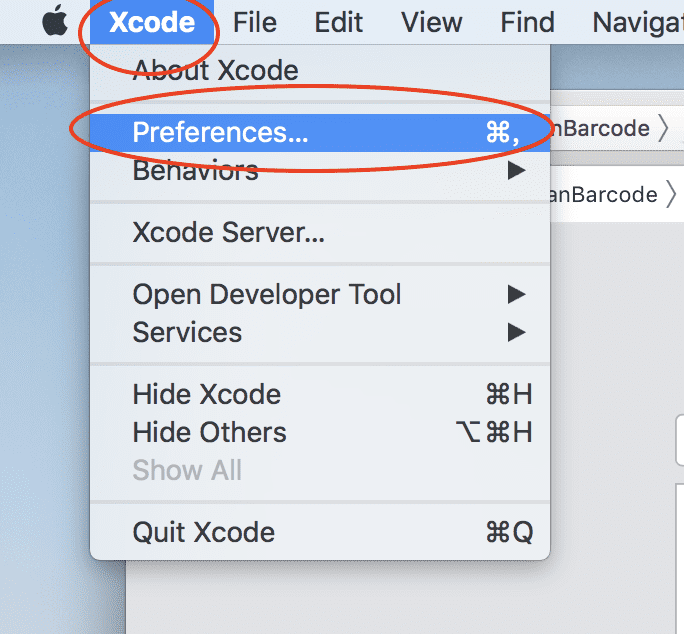Click the anBarcode jump bar item beside Behaviors
The height and width of the screenshot is (634, 684).
pyautogui.click(x=603, y=194)
